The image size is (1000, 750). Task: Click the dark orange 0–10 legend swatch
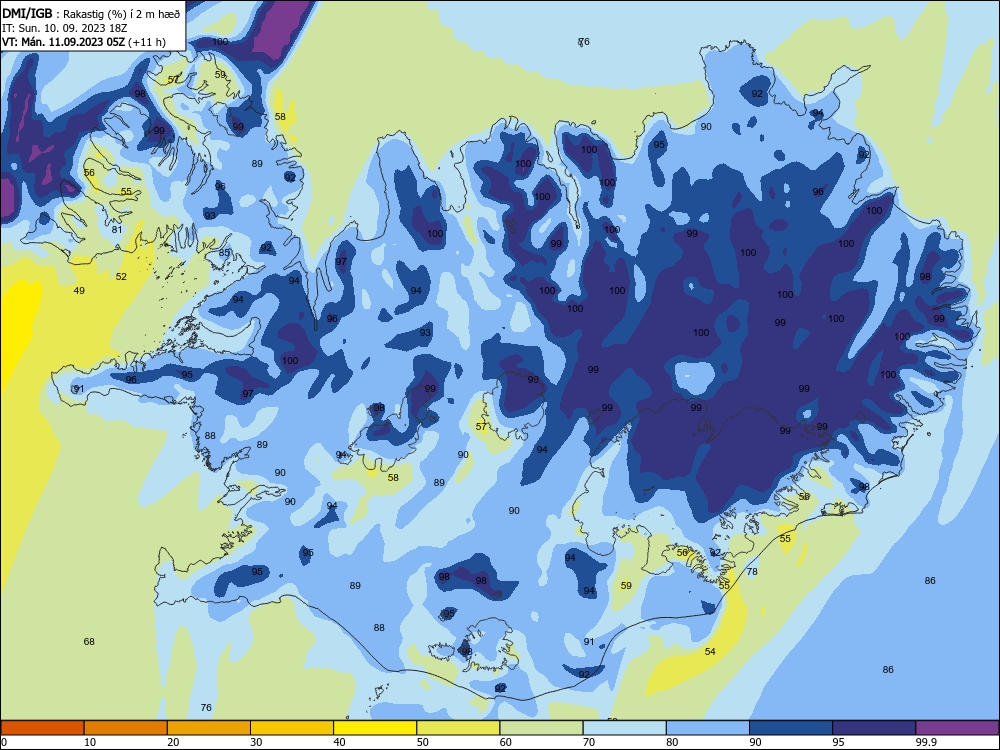tap(42, 728)
